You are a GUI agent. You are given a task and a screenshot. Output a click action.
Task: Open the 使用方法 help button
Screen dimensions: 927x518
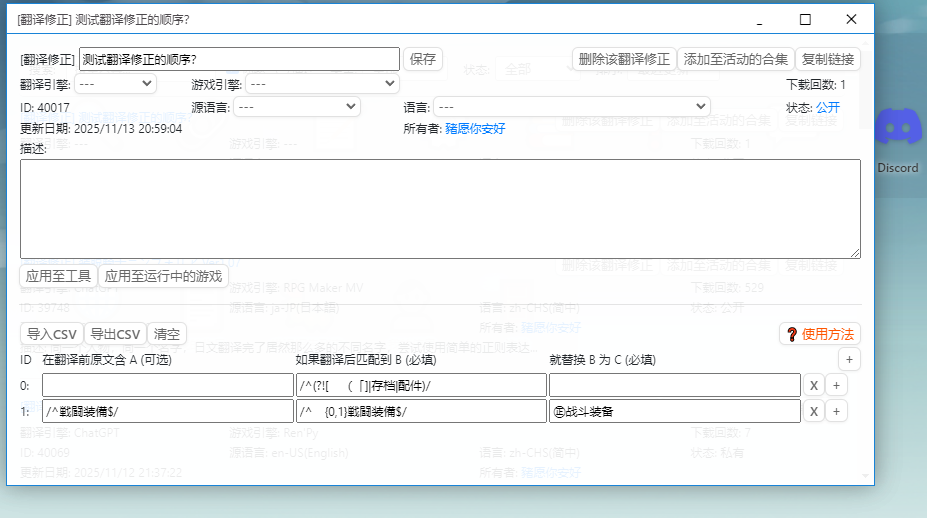819,334
